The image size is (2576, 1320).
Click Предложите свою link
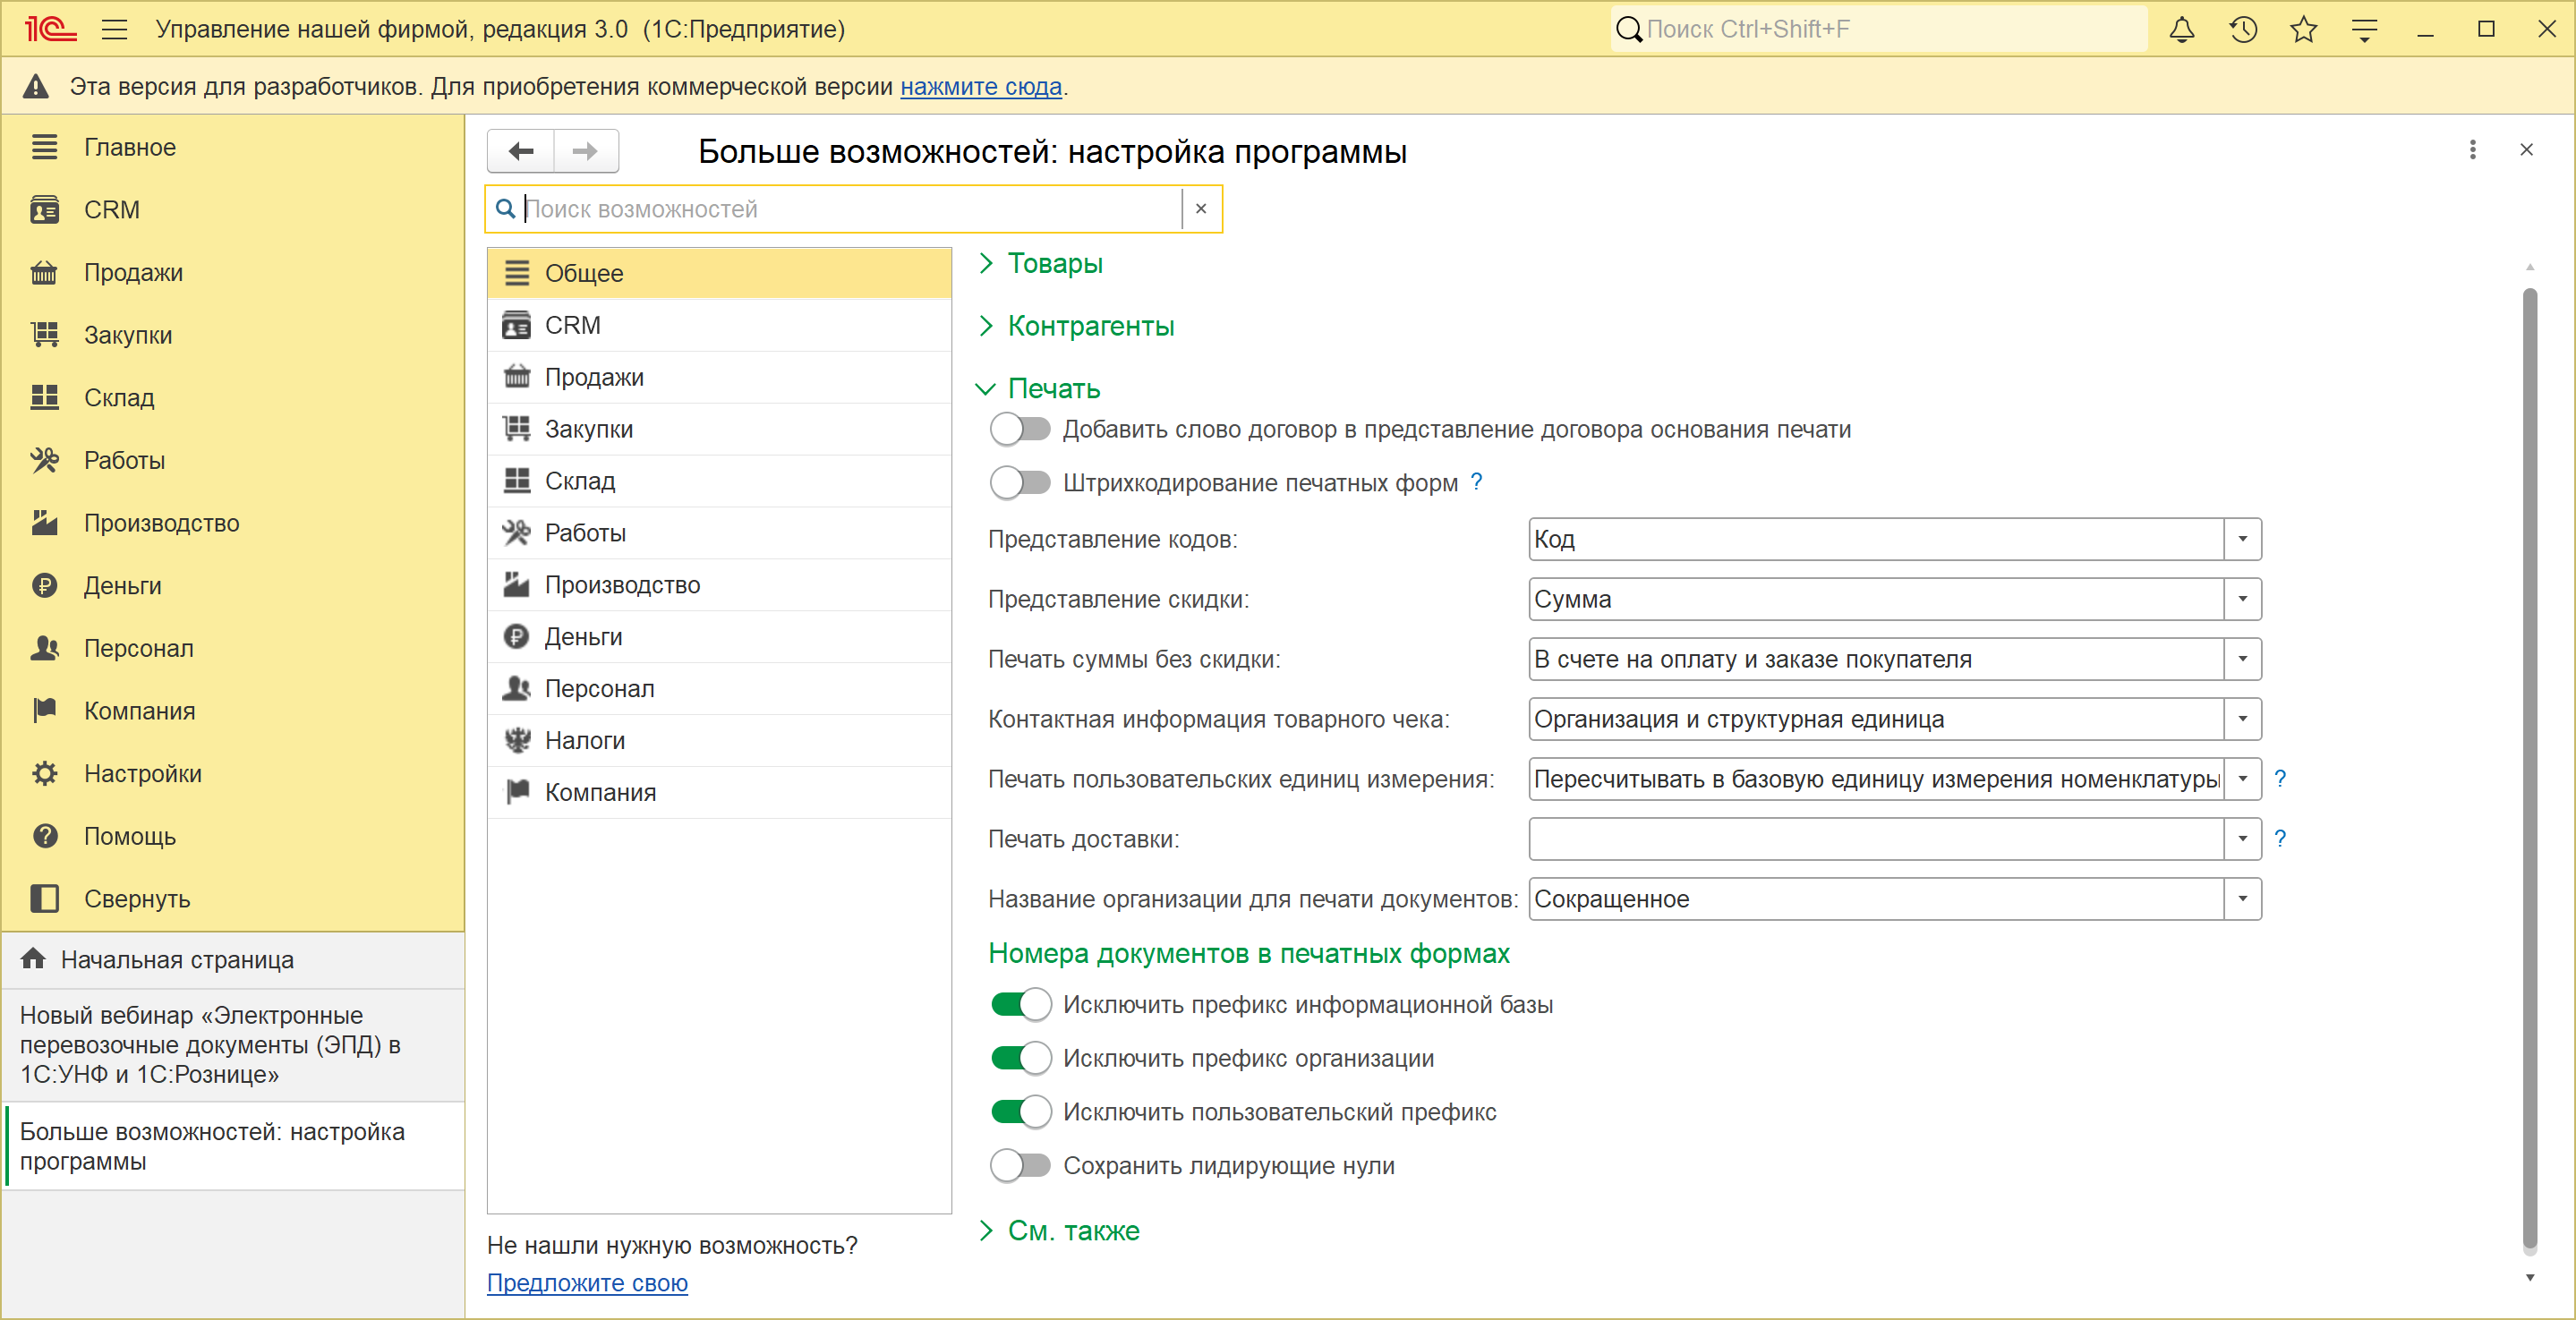pyautogui.click(x=587, y=1283)
